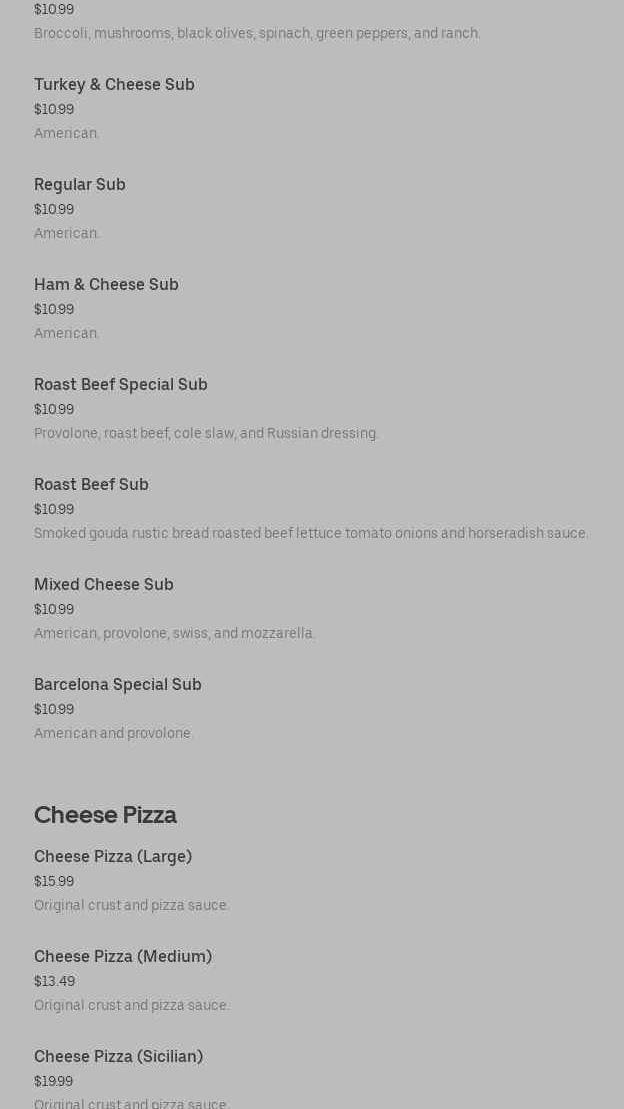
Task: Pick the Mixed Cheese Sub
Action: tap(104, 585)
